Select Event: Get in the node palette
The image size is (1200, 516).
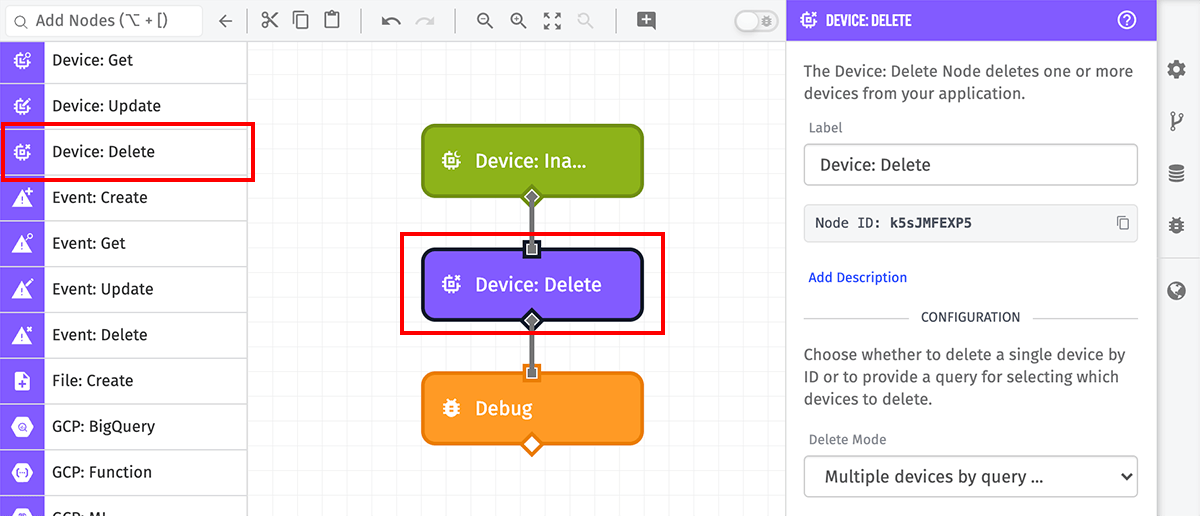124,243
